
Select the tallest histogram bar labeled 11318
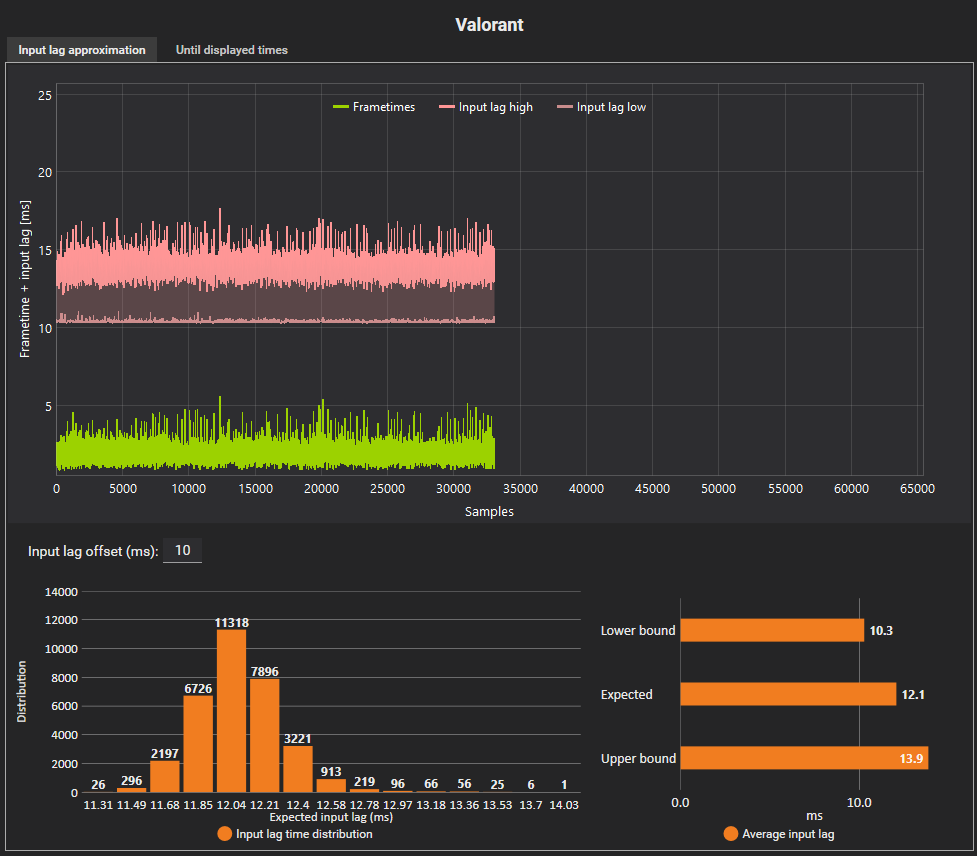(231, 711)
